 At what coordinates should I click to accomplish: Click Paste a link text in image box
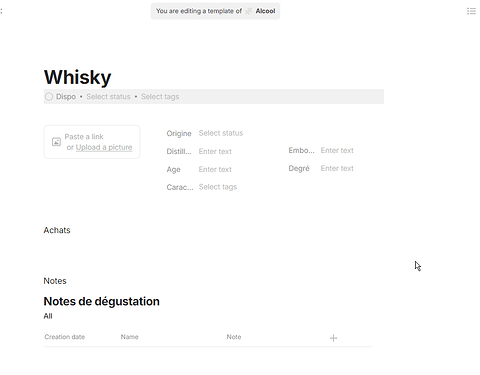[84, 137]
